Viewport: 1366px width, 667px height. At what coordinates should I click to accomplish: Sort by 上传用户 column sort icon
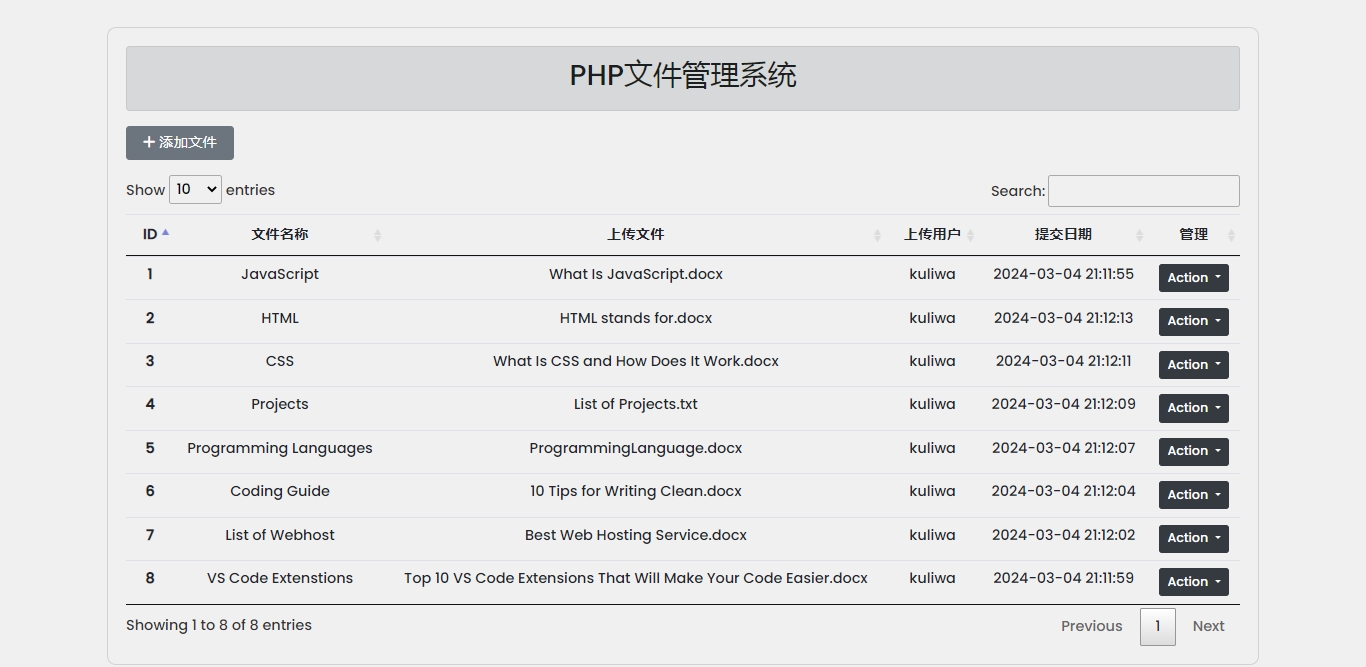click(970, 235)
